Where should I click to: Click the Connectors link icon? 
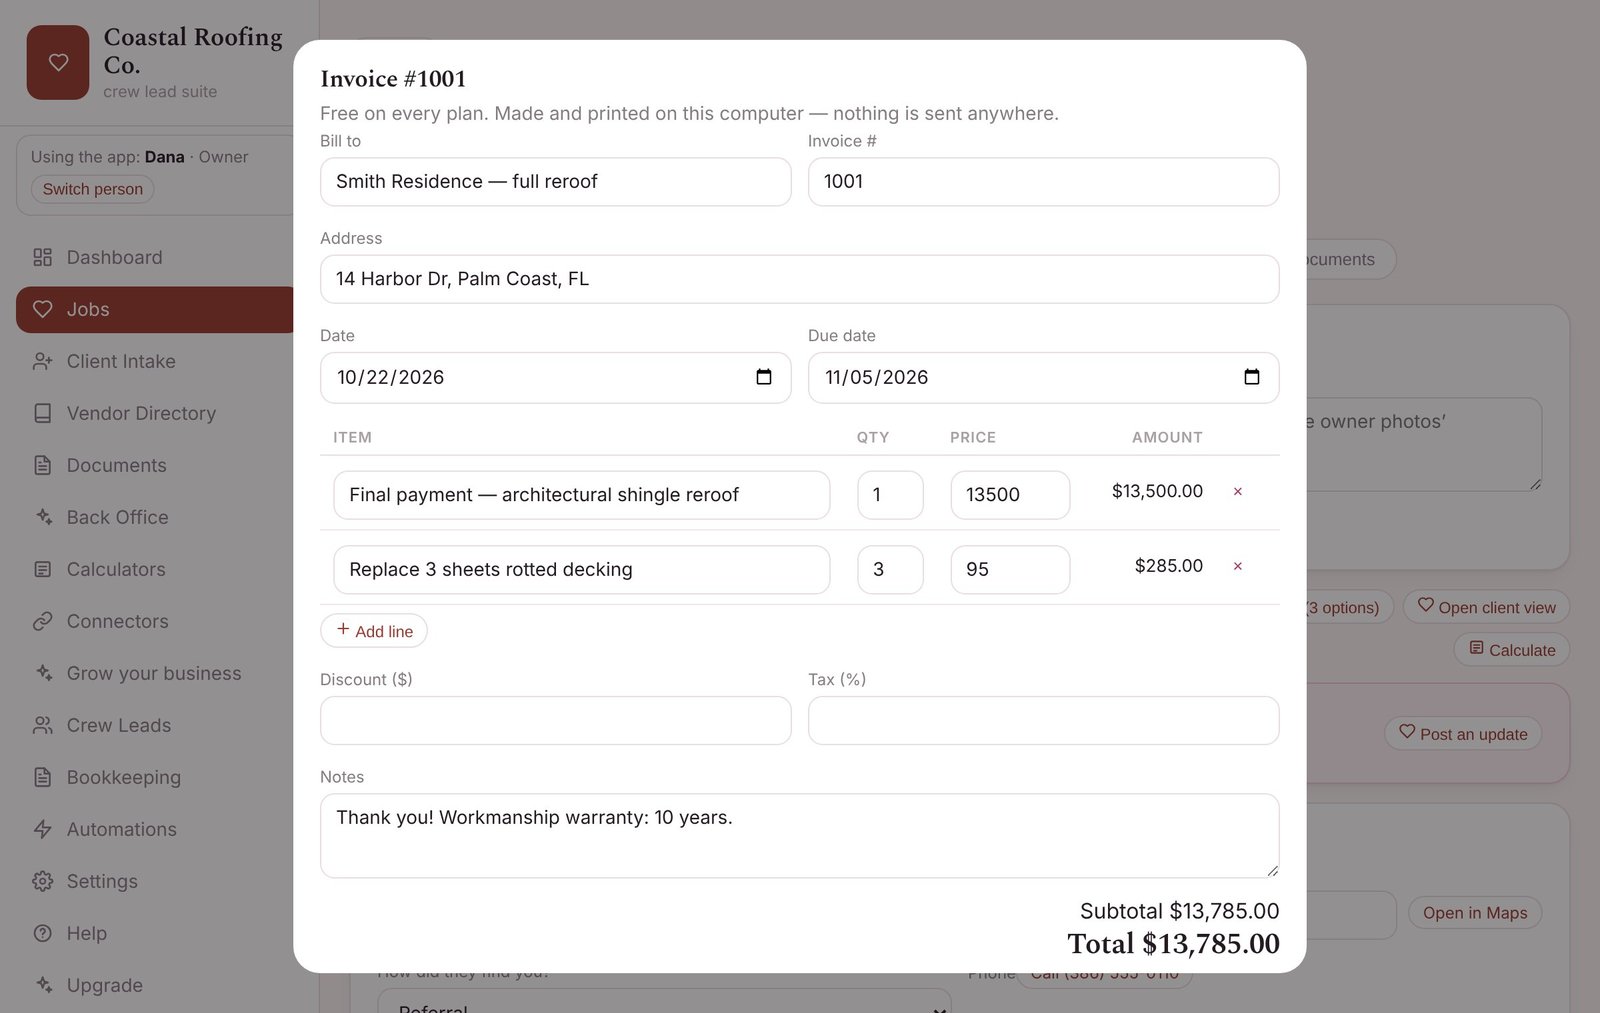click(42, 621)
